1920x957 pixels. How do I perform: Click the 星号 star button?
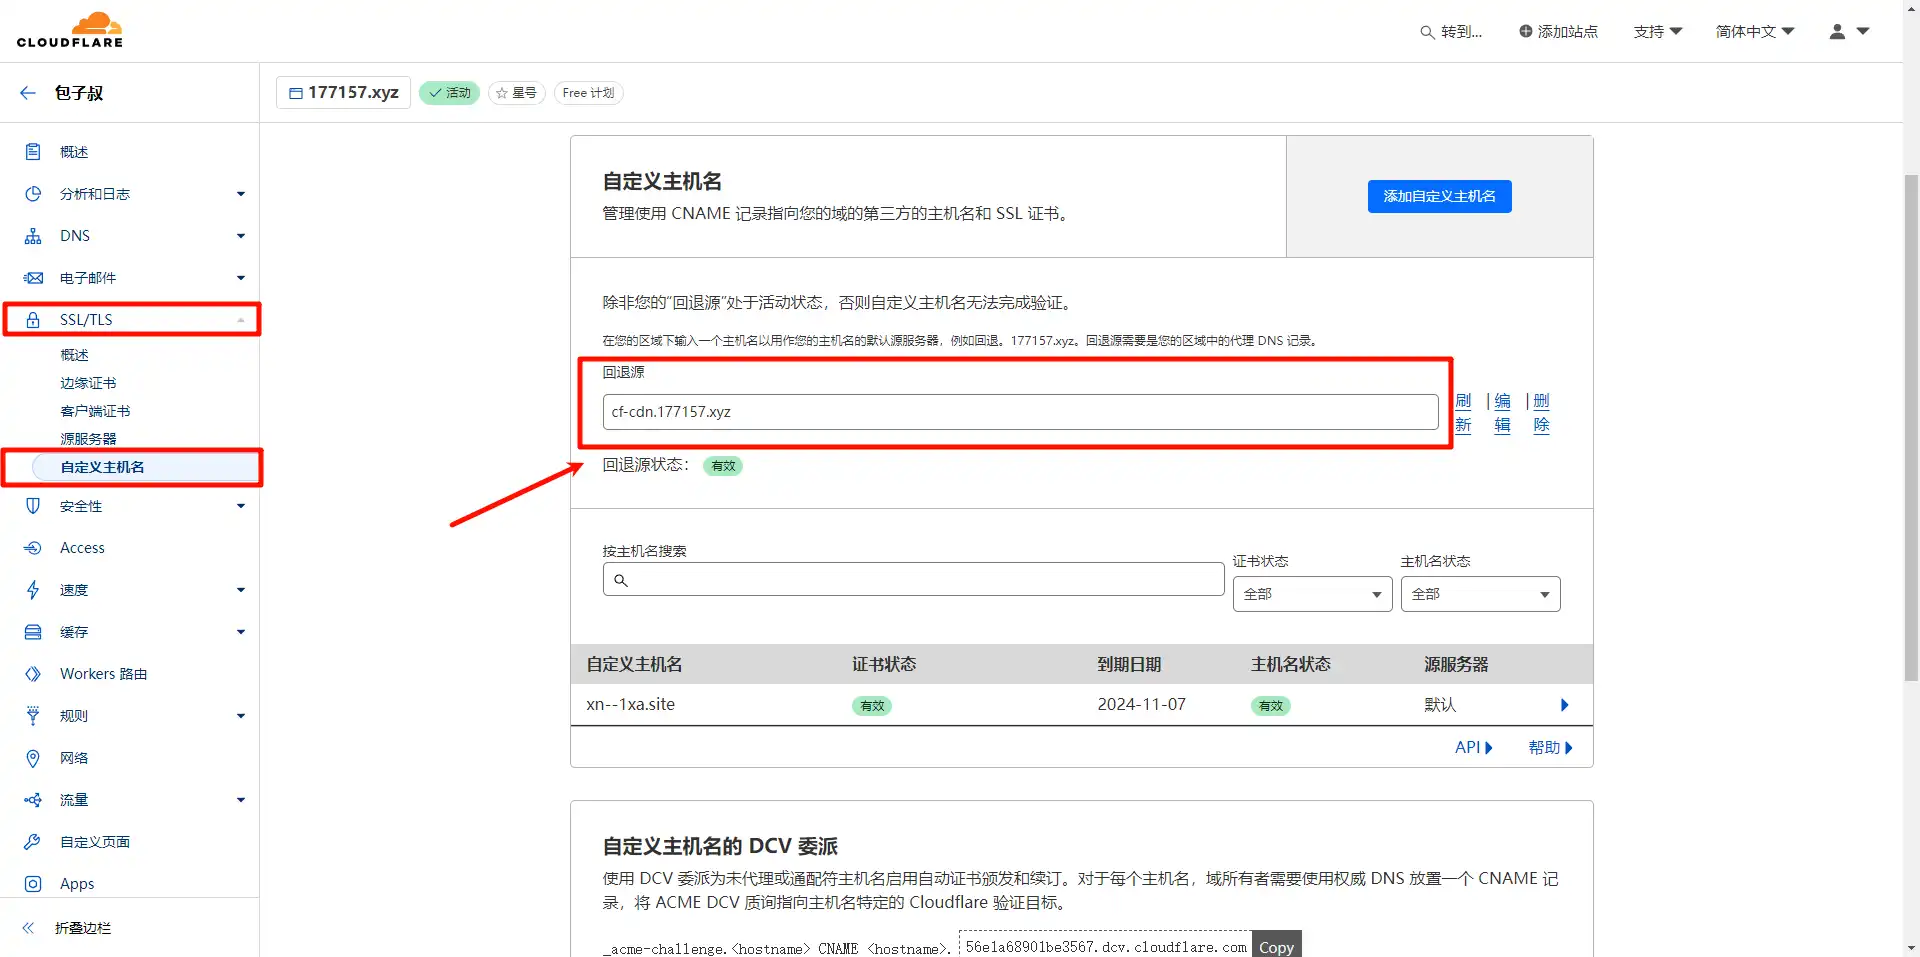[516, 93]
